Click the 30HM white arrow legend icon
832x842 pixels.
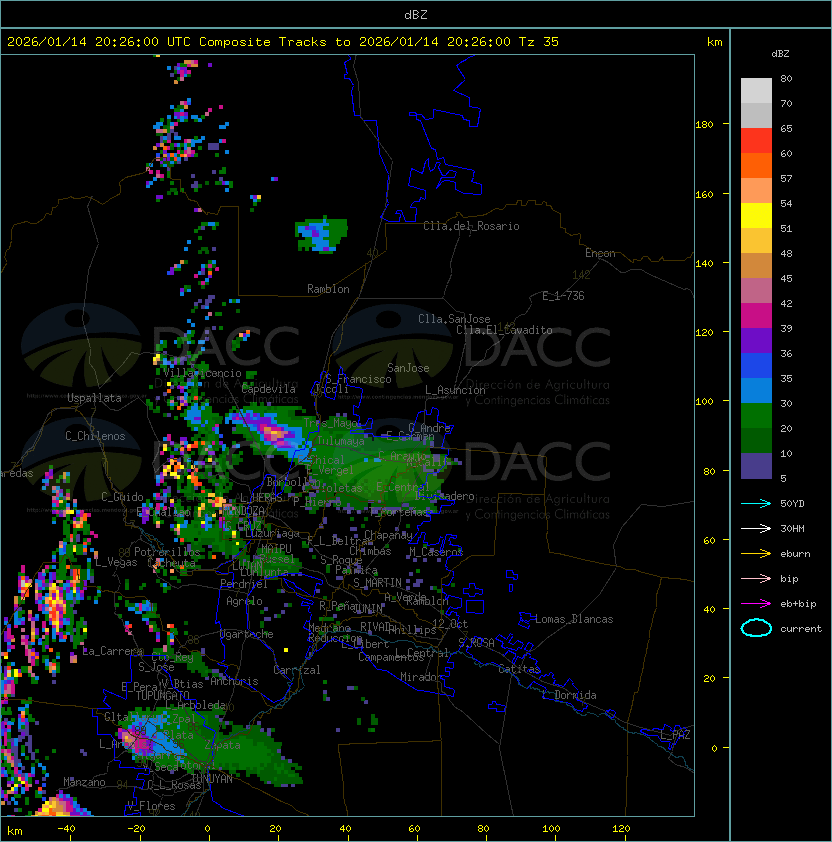(756, 529)
